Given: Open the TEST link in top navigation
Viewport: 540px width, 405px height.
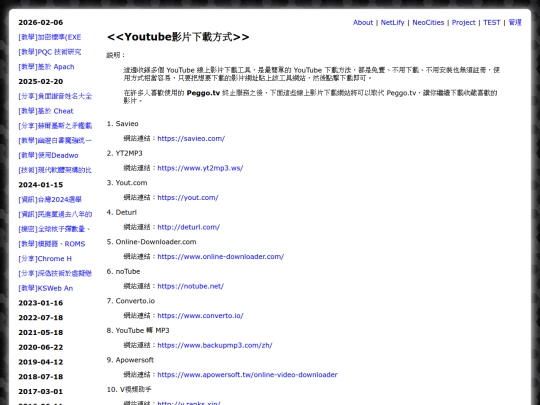Looking at the screenshot, I should (x=491, y=22).
